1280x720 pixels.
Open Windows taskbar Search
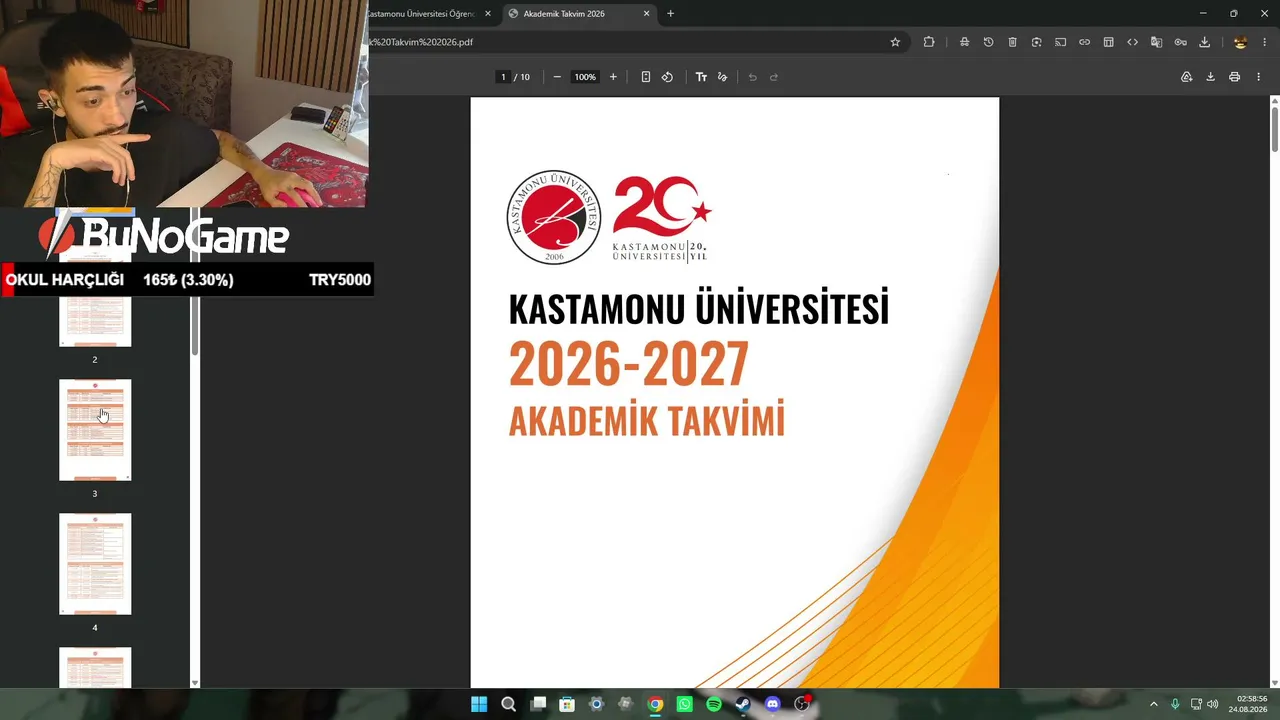coord(508,704)
